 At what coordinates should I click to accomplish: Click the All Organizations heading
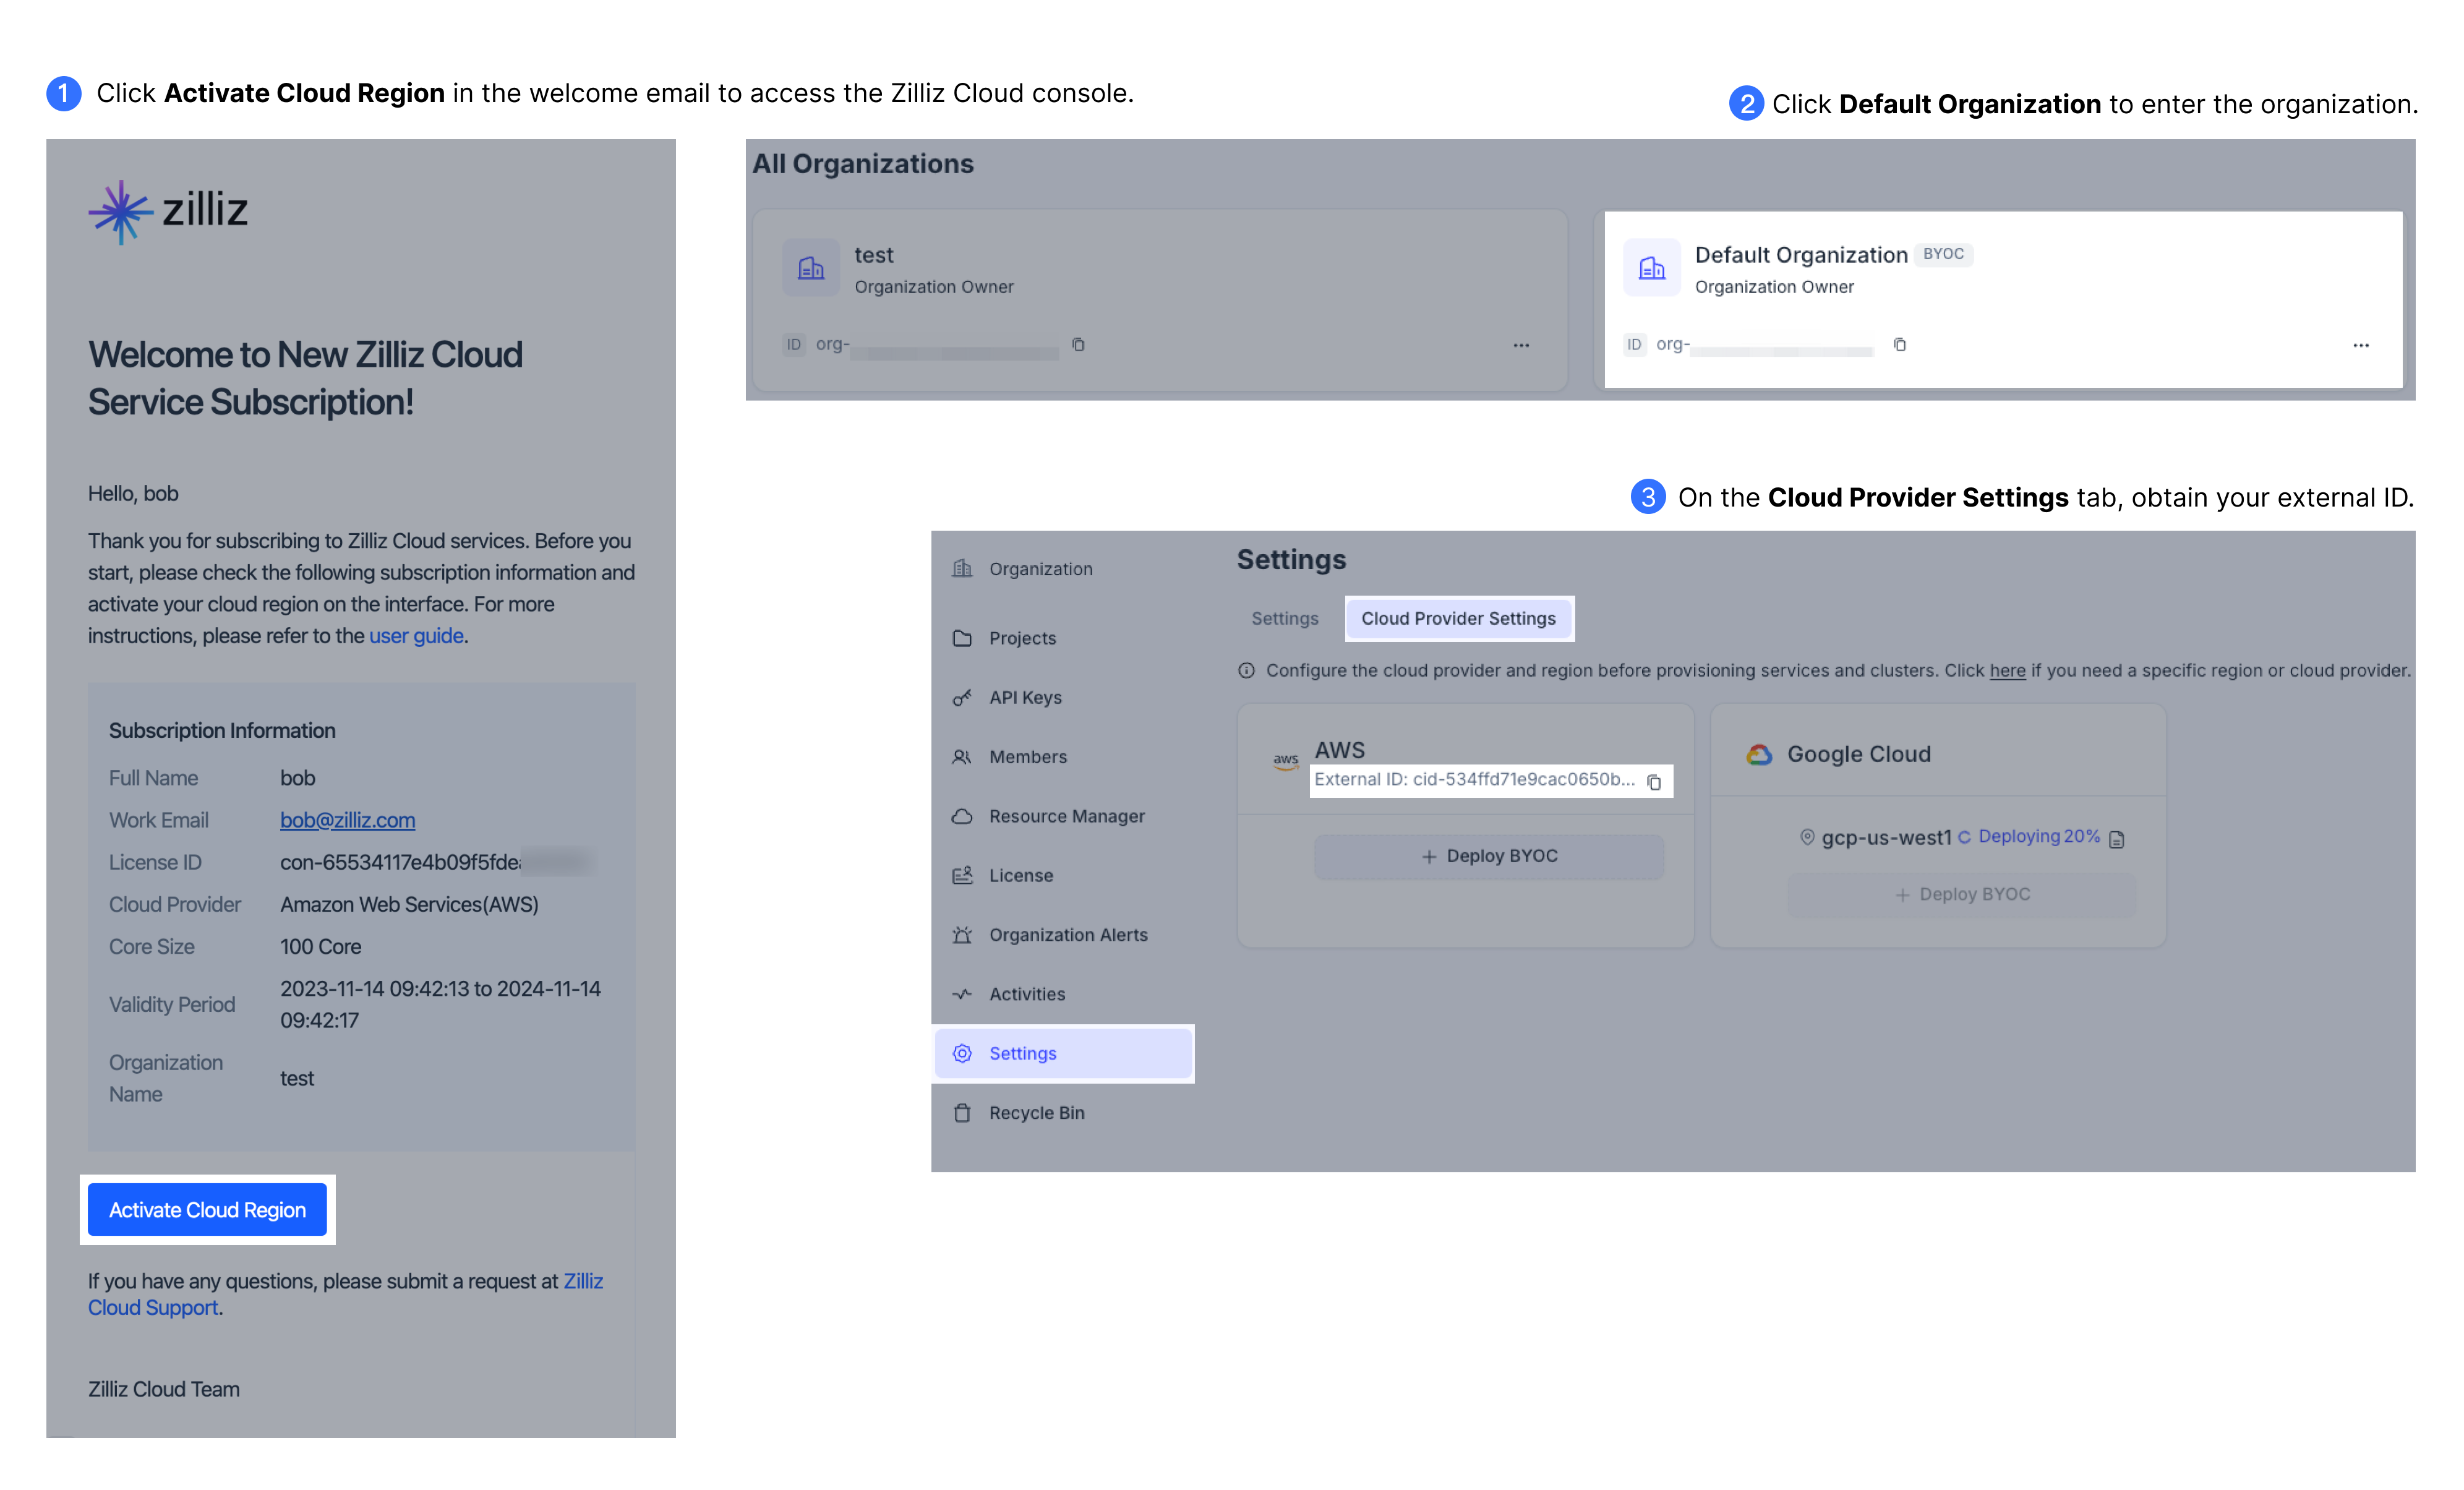point(862,163)
